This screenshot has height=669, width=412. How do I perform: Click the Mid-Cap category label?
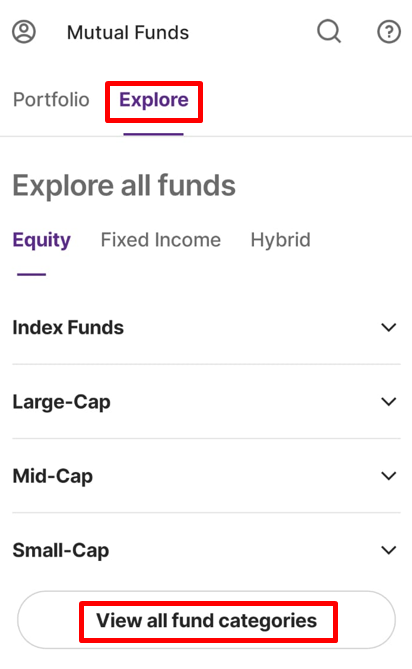tap(52, 476)
